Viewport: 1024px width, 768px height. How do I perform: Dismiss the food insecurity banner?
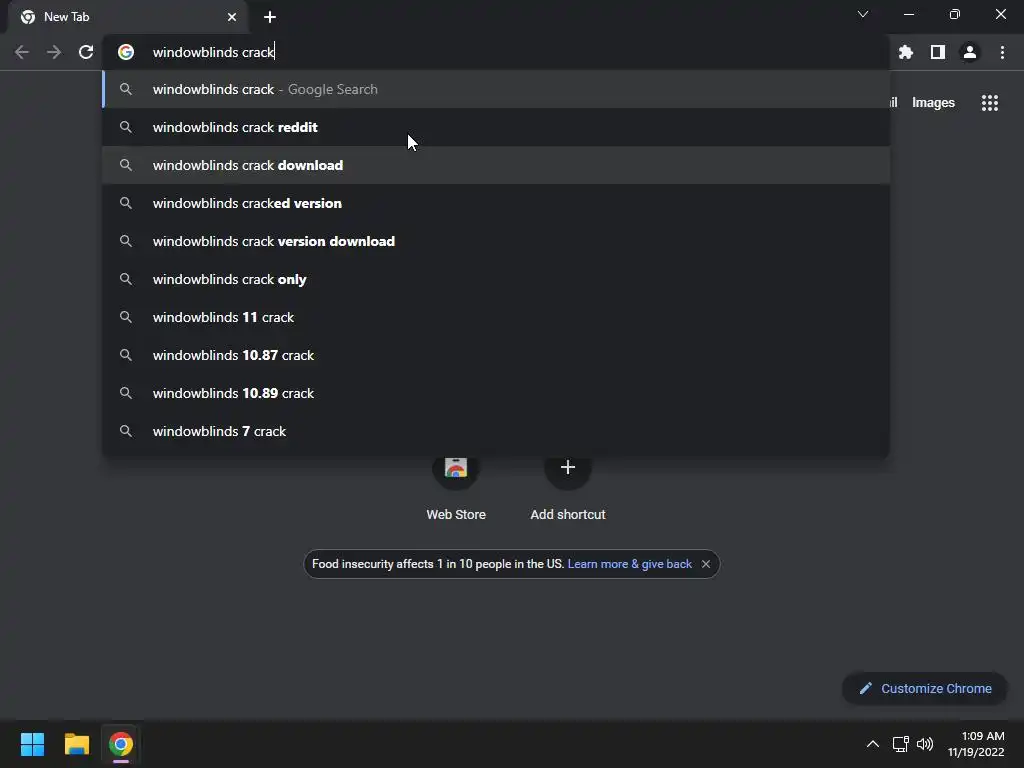[x=706, y=564]
